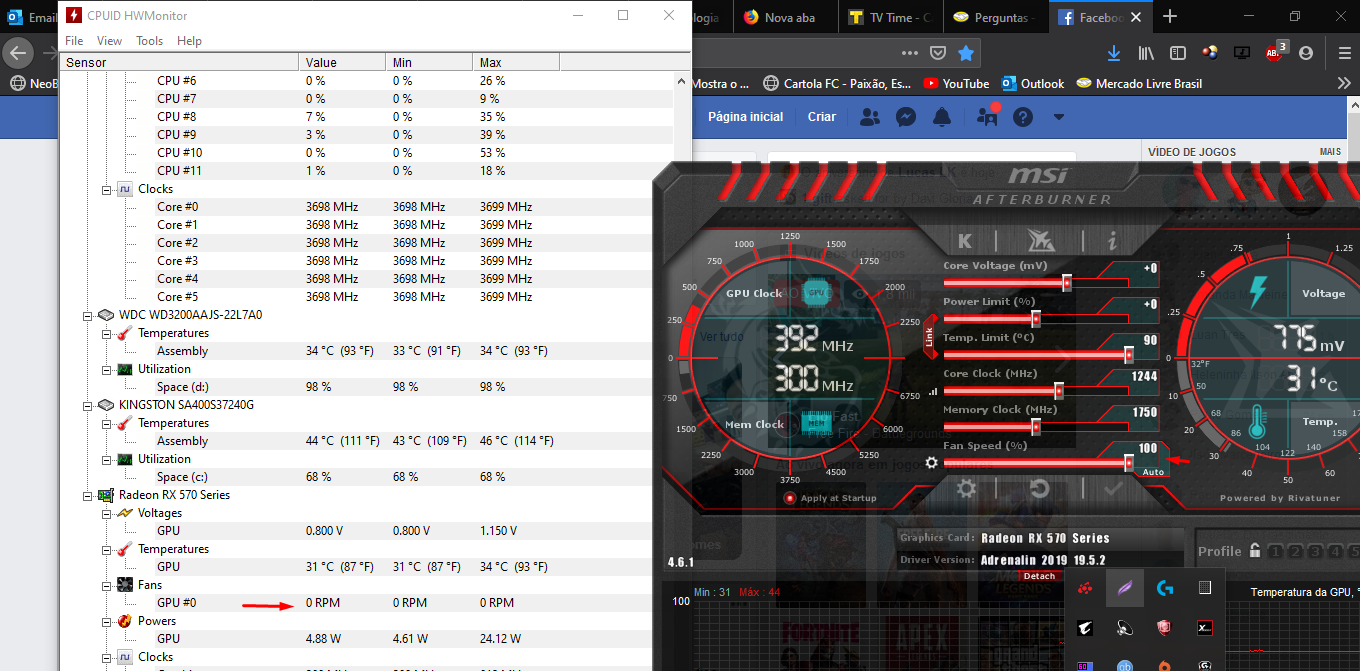This screenshot has height=671, width=1360.
Task: Toggle the Auto fan speed button
Action: 1153,472
